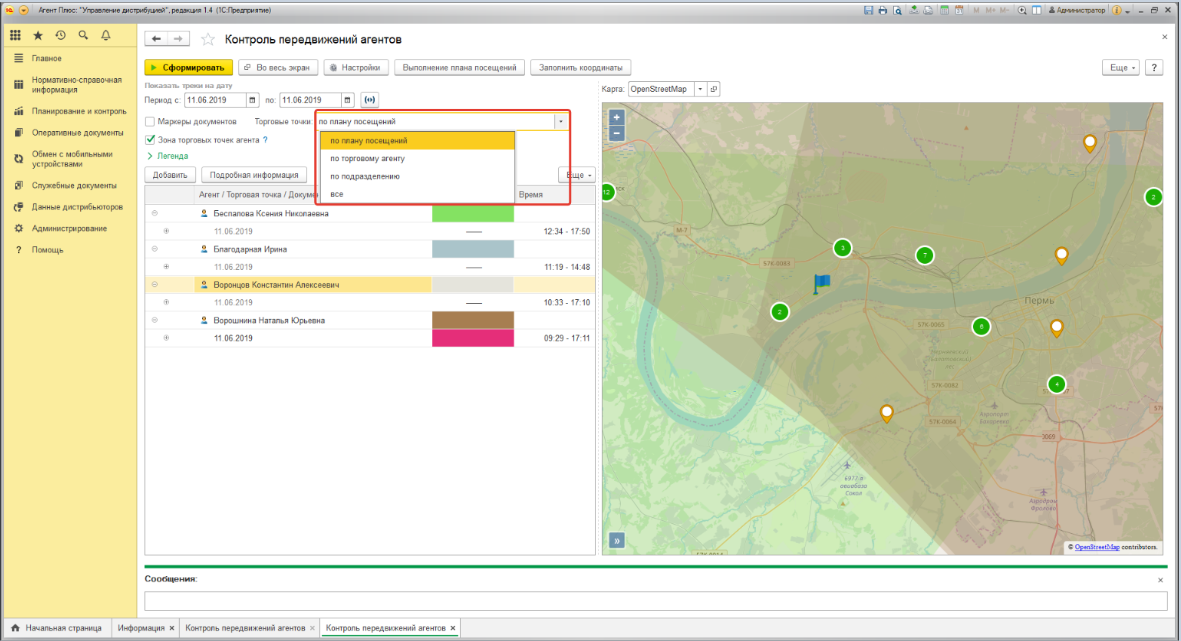The height and width of the screenshot is (641, 1181).
Task: Click the green swatch for Беспалова
Action: (473, 213)
